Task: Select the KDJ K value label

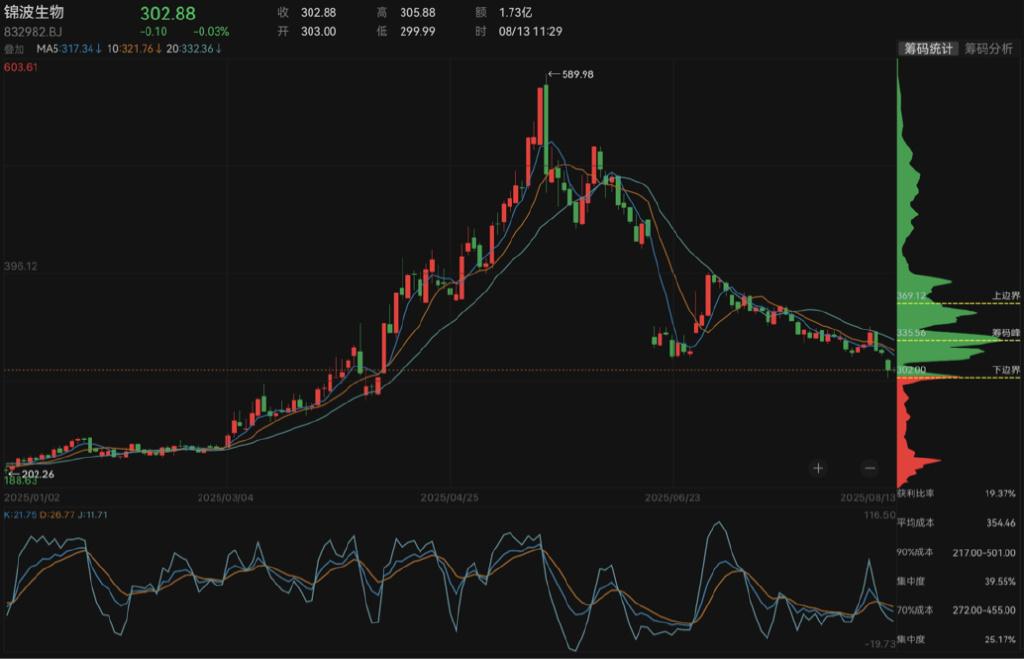Action: [x=20, y=514]
